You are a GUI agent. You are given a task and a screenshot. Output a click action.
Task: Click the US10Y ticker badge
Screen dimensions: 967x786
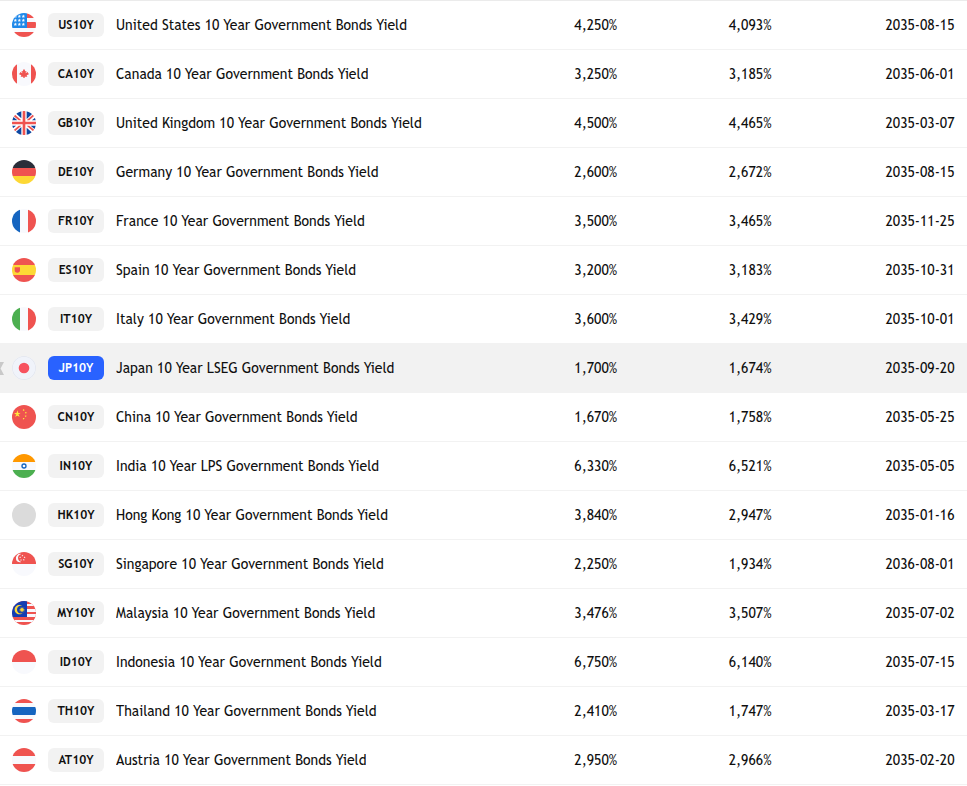76,25
